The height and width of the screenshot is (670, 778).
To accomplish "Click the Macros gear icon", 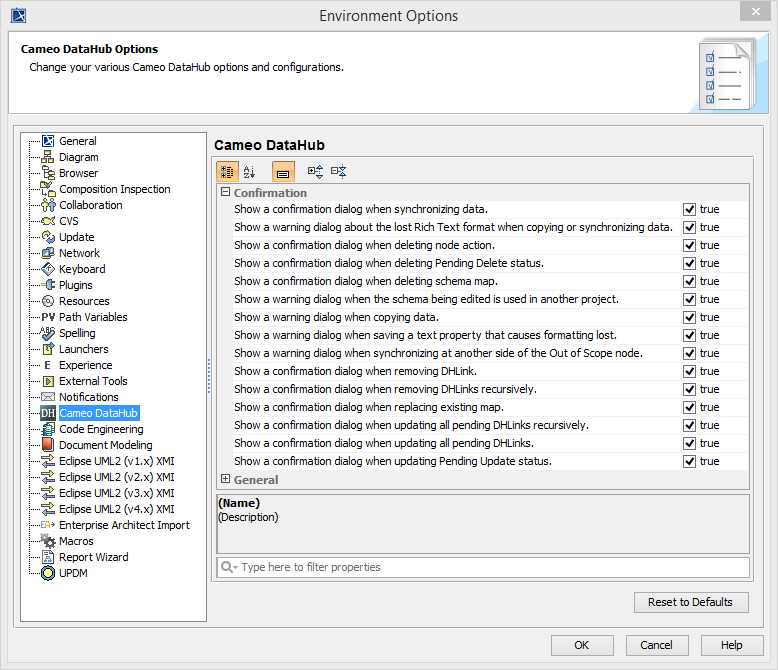I will click(x=48, y=541).
